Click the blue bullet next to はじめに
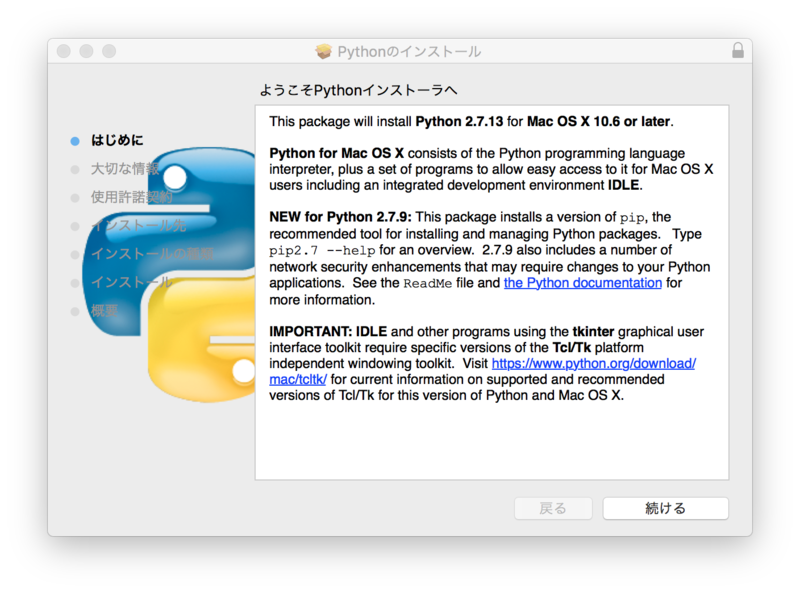This screenshot has width=800, height=593. point(75,141)
